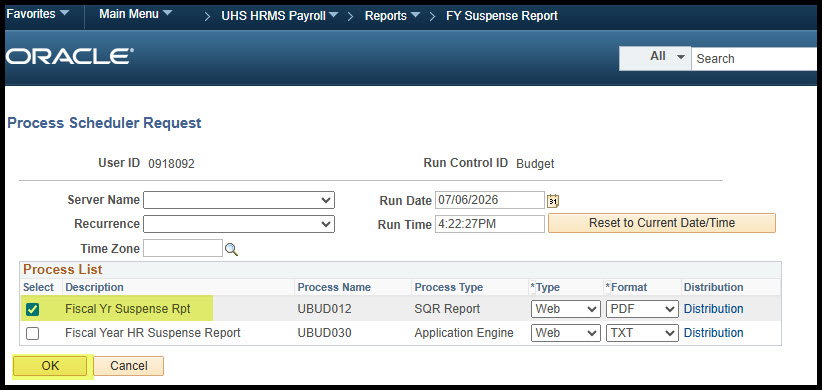
Task: Open the Run Date calendar picker
Action: tap(553, 201)
